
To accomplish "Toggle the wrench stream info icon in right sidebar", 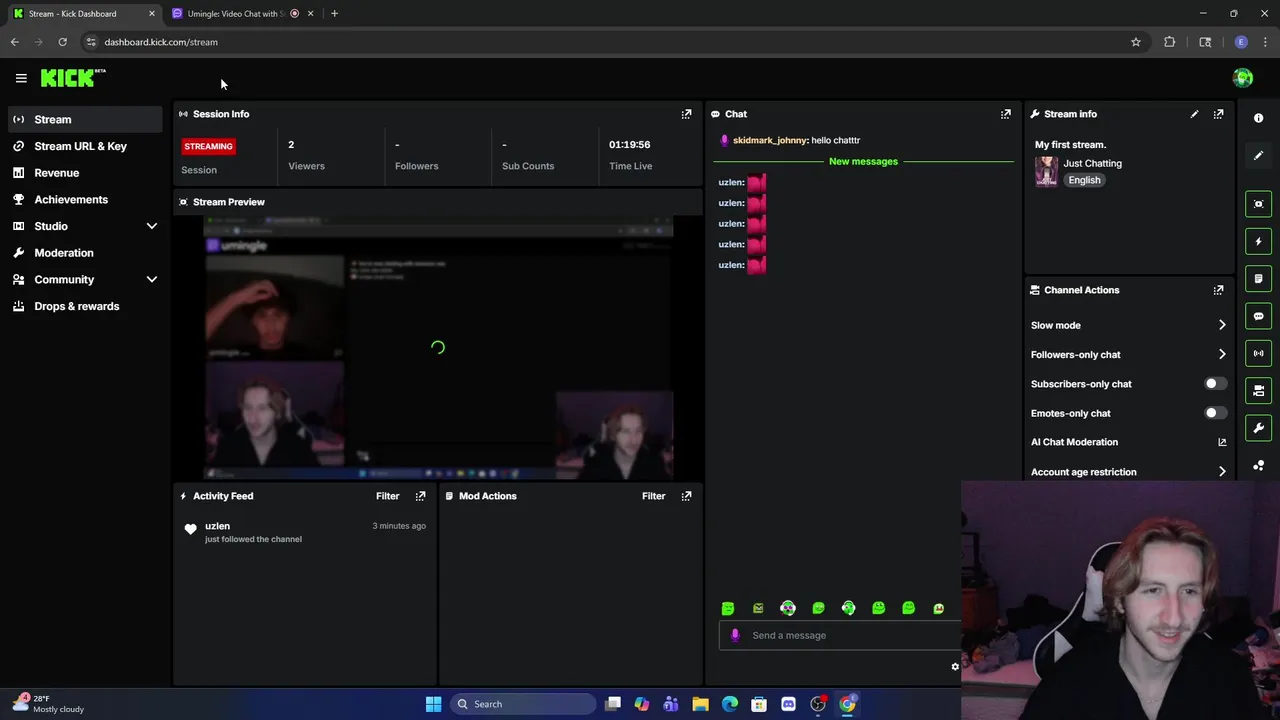I will (x=1259, y=428).
